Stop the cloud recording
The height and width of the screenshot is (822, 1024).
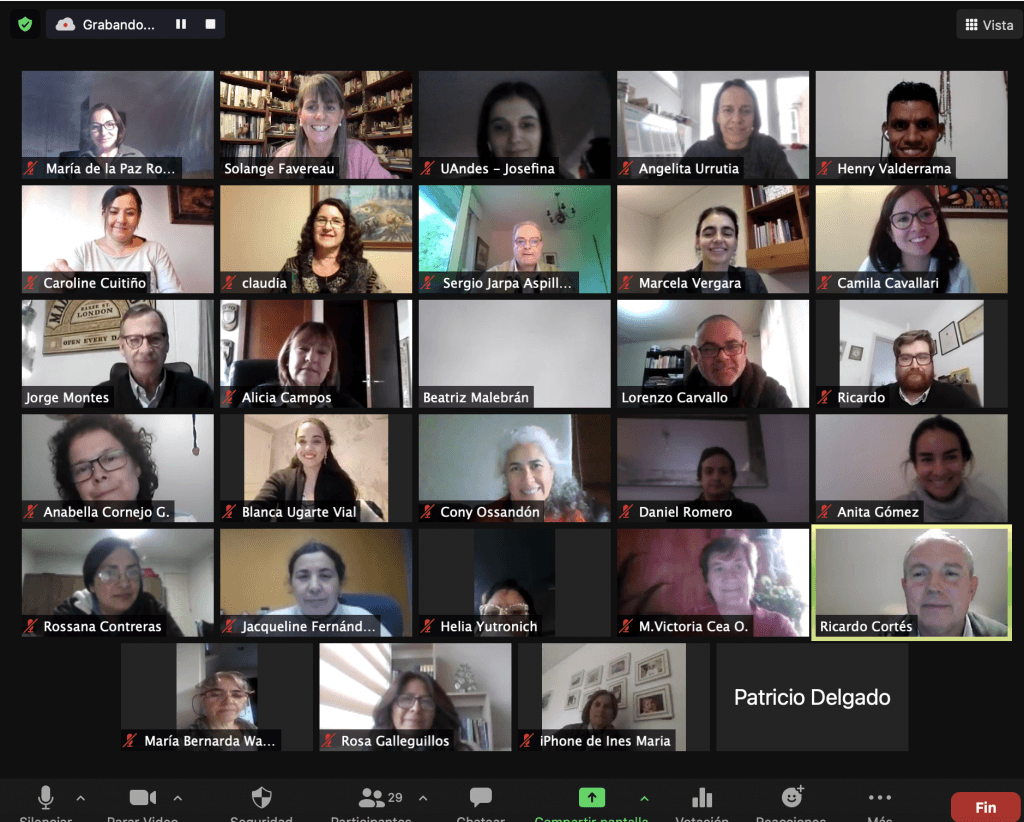(x=210, y=24)
